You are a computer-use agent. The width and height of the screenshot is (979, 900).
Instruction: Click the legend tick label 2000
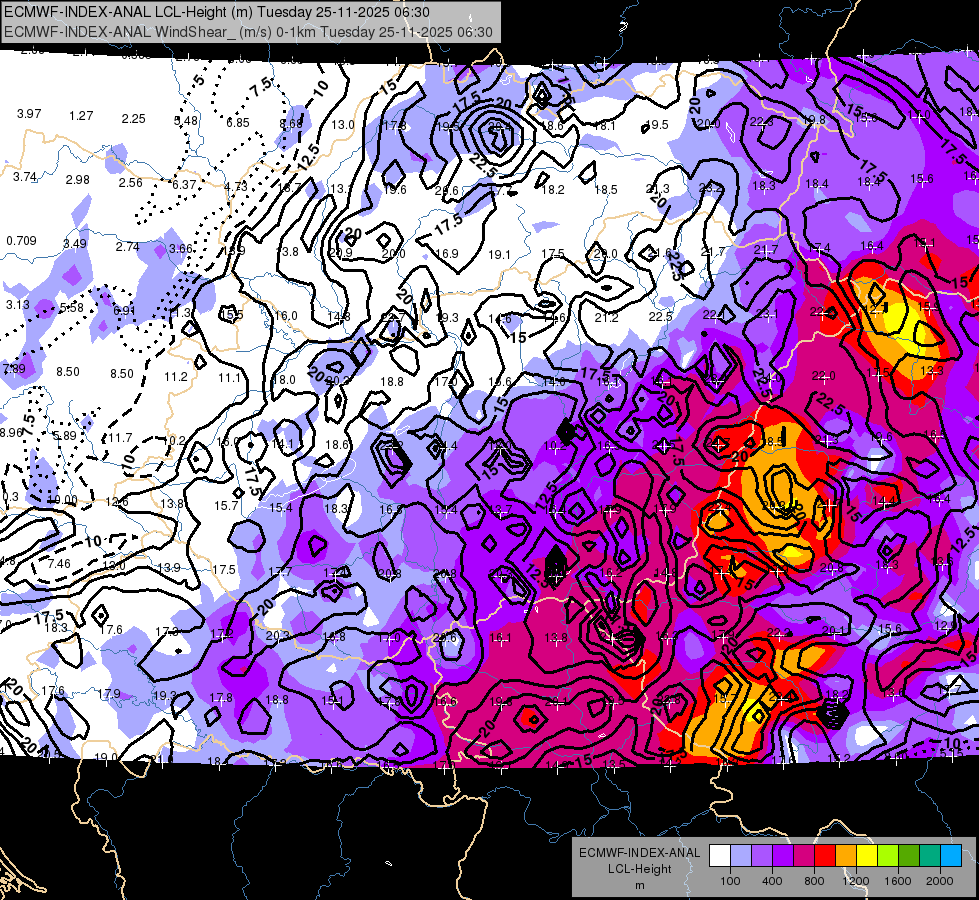point(940,881)
